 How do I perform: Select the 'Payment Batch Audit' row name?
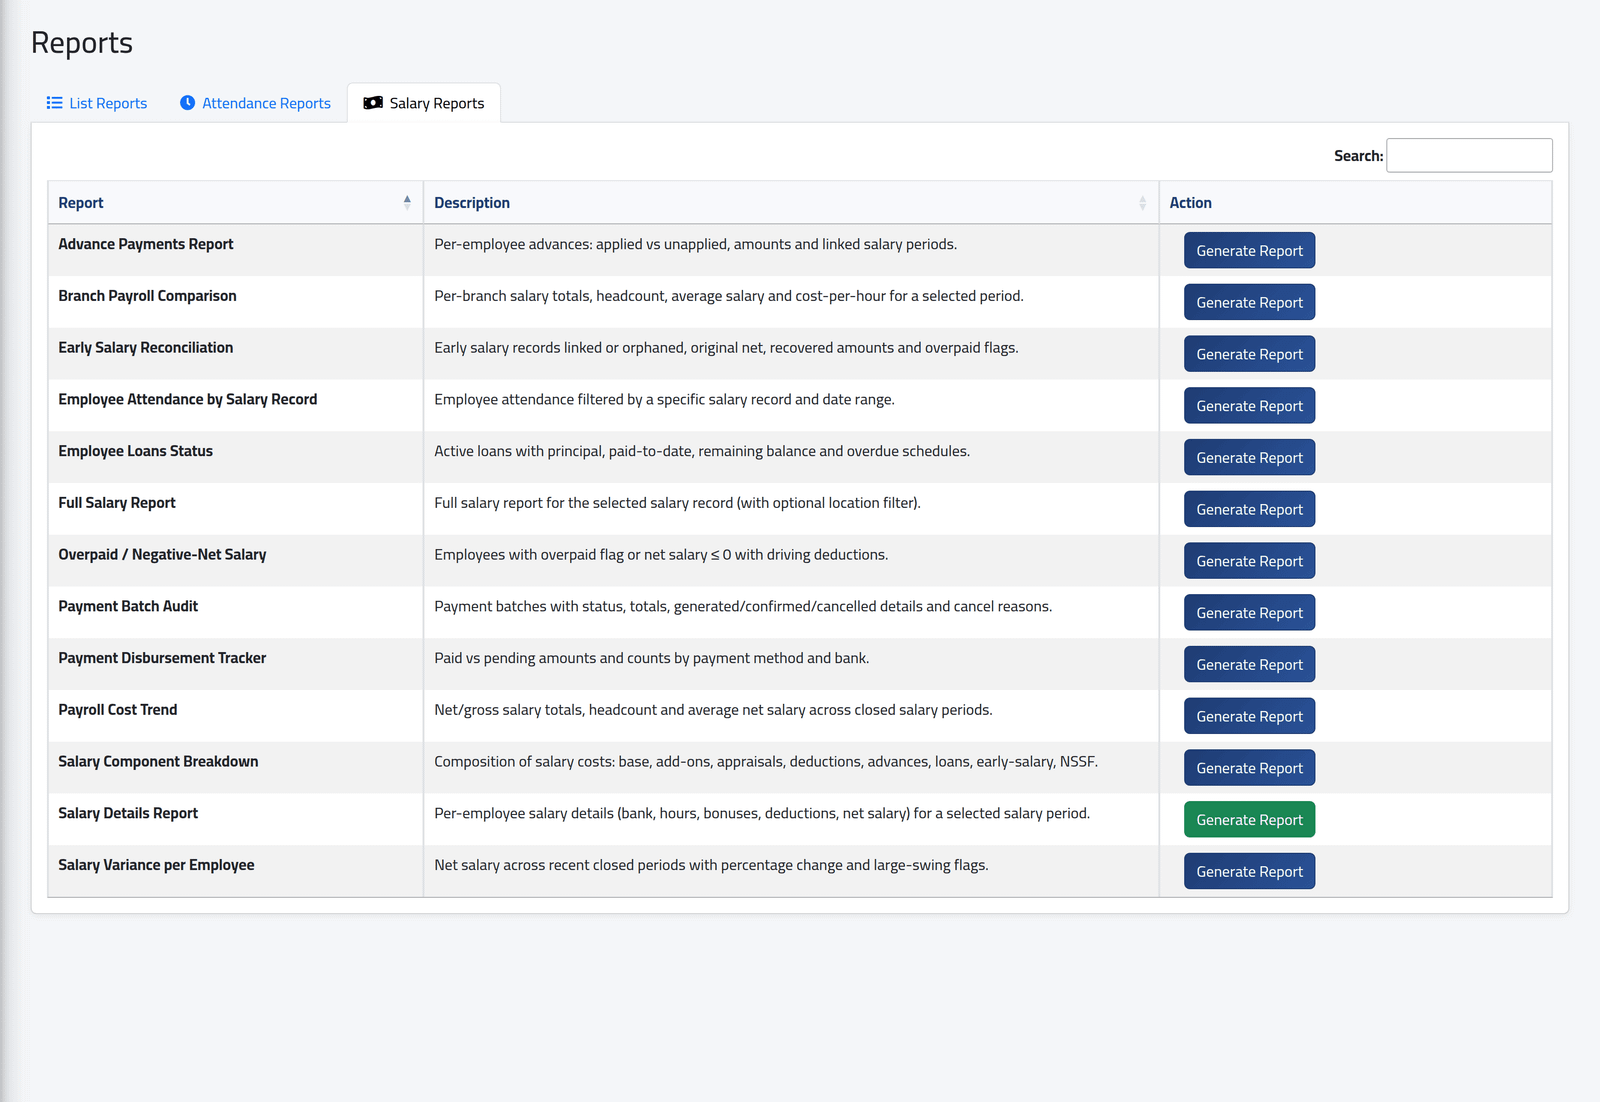point(128,606)
